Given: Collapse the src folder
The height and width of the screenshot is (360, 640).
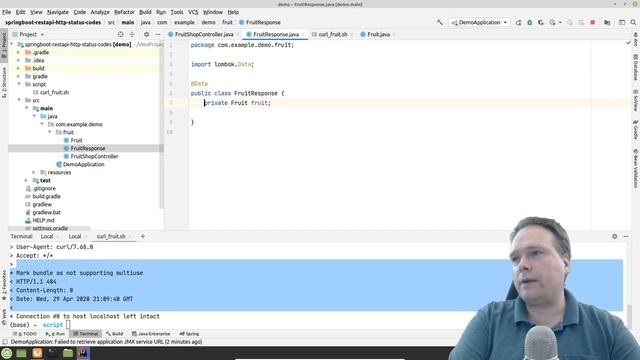Looking at the screenshot, I should click(x=19, y=100).
